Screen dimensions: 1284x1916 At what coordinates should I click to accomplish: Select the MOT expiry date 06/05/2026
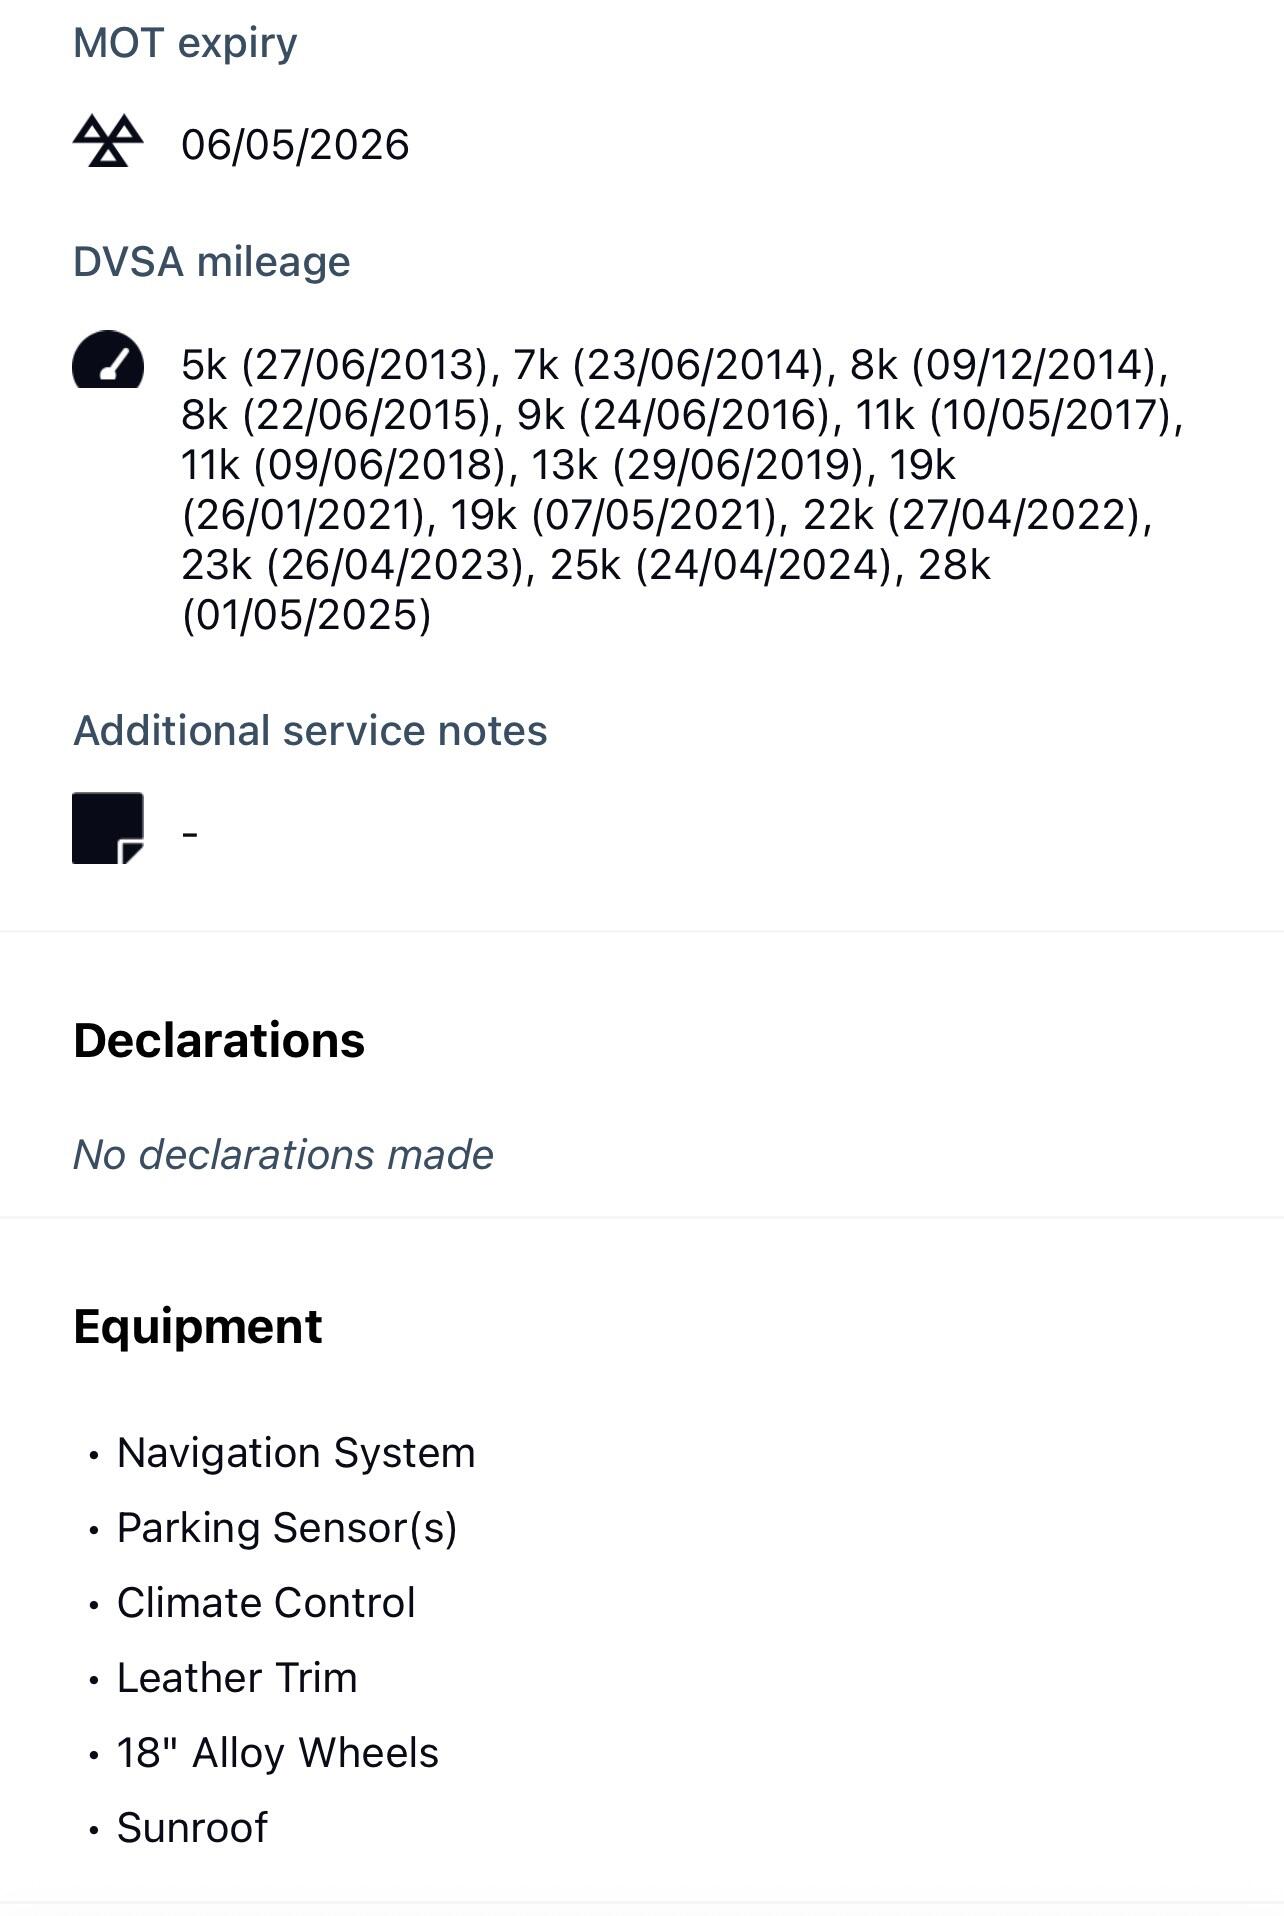pyautogui.click(x=295, y=145)
